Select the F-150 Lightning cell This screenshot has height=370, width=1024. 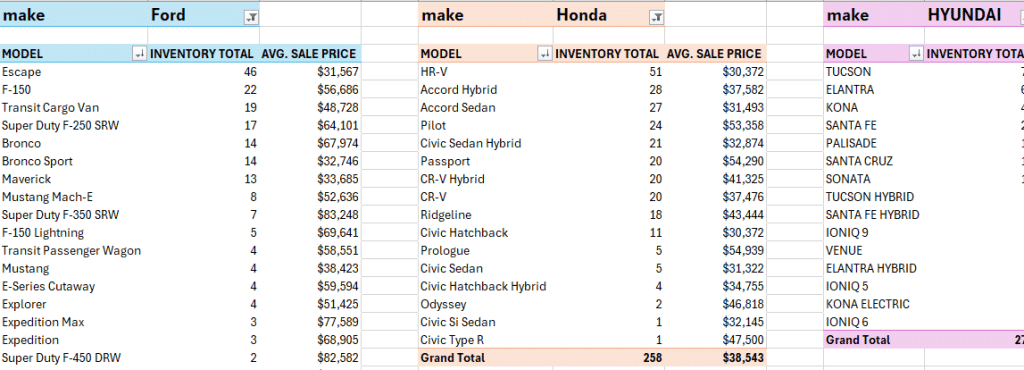click(x=74, y=233)
